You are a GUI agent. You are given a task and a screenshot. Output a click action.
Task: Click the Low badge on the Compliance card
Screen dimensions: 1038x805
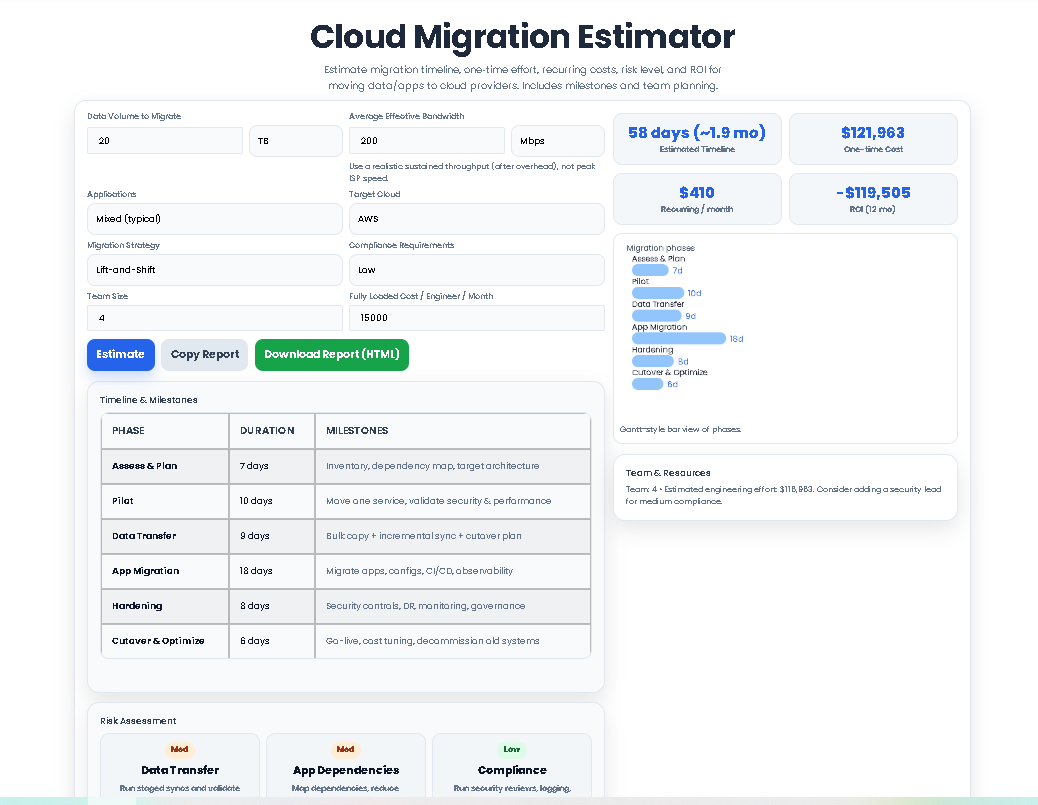[511, 748]
